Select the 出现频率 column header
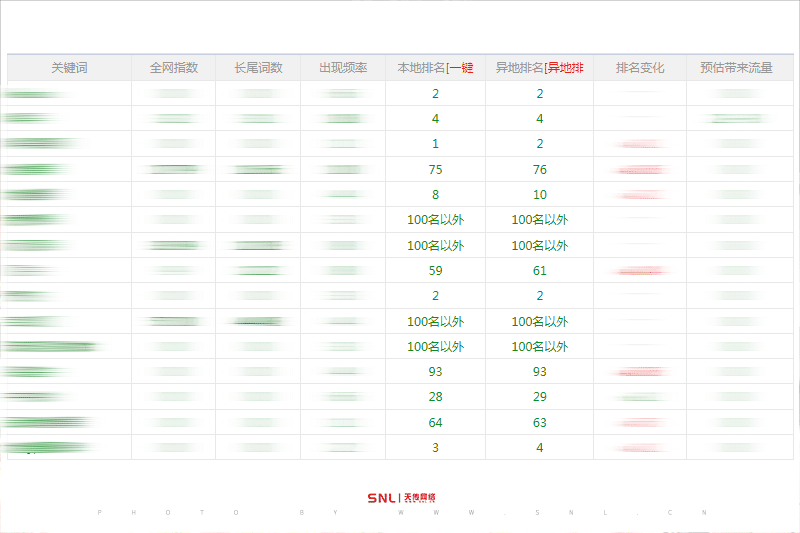This screenshot has height=533, width=800. (x=343, y=68)
